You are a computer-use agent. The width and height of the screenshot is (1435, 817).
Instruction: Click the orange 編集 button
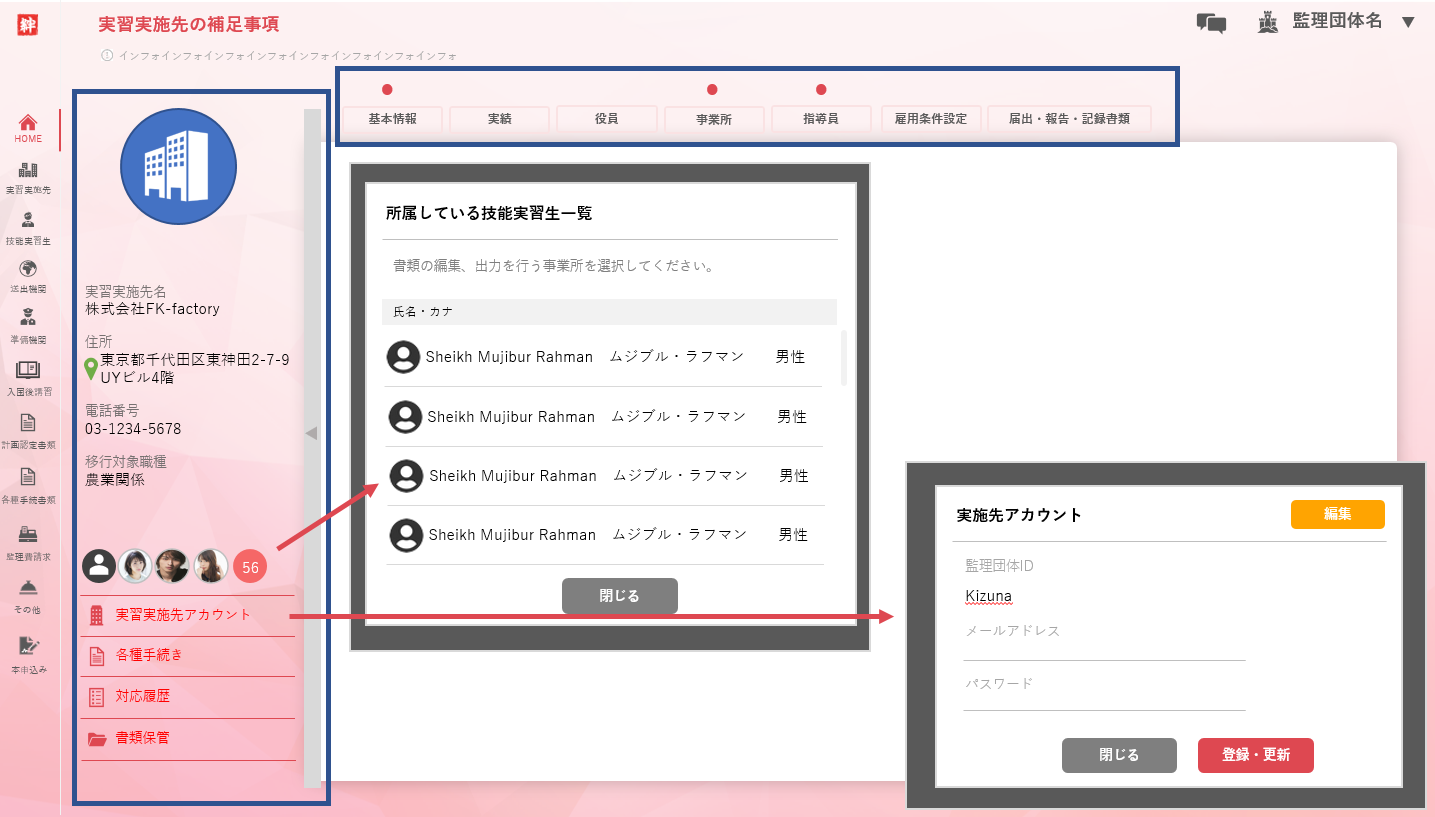pyautogui.click(x=1337, y=514)
